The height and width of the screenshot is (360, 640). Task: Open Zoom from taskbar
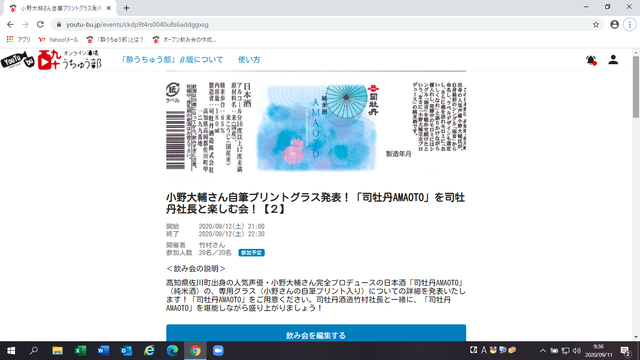point(218,351)
